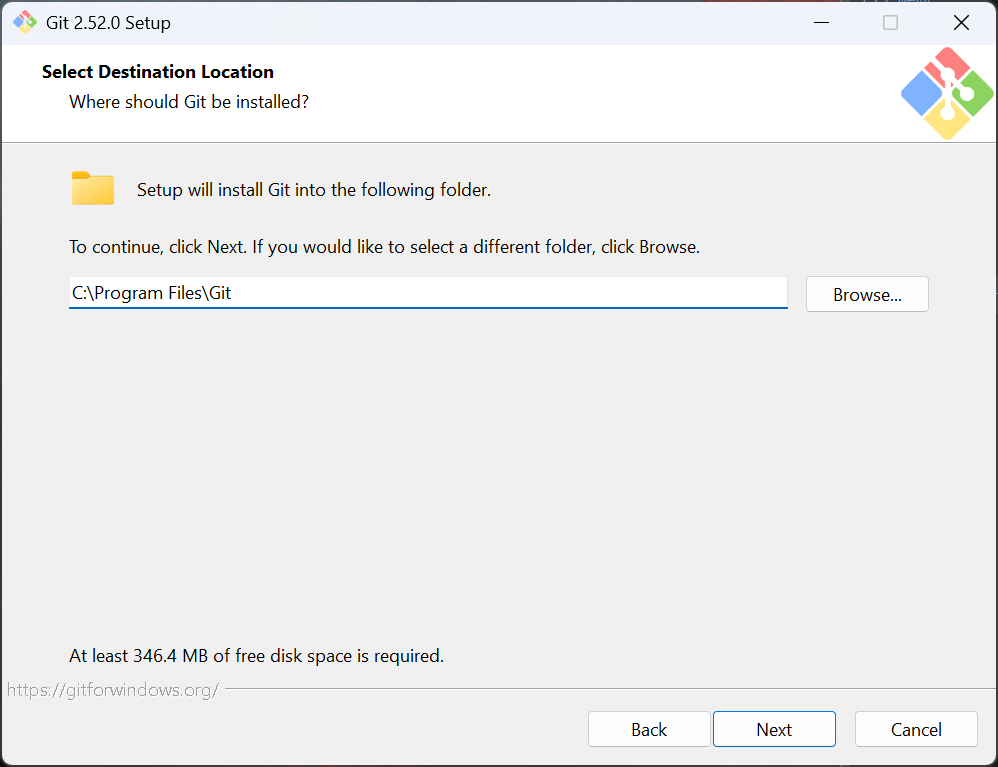Click the free disk space requirement text
This screenshot has width=998, height=767.
(x=256, y=656)
